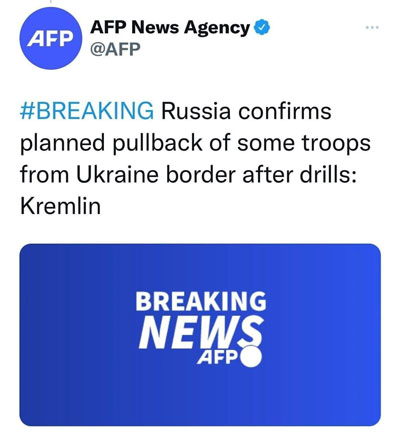The height and width of the screenshot is (438, 400).
Task: Click the 'some troops' phrase in the tweet
Action: [x=304, y=143]
